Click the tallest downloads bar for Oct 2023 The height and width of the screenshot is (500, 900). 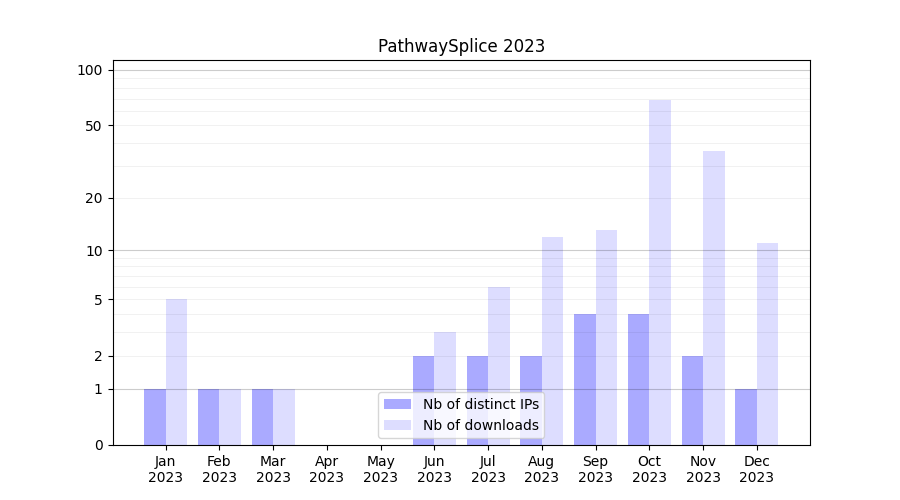pos(660,272)
